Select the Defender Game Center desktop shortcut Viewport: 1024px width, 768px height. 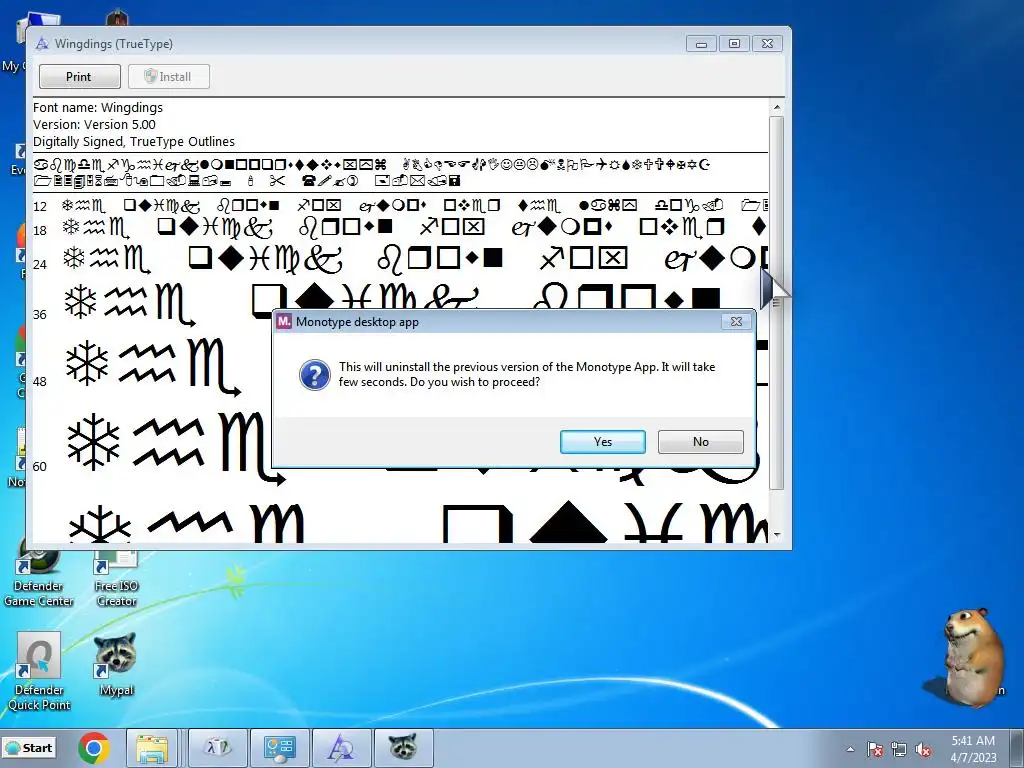coord(39,578)
